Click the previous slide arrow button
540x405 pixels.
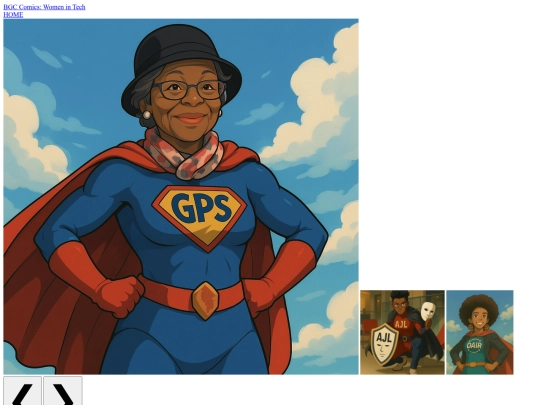(x=22, y=391)
